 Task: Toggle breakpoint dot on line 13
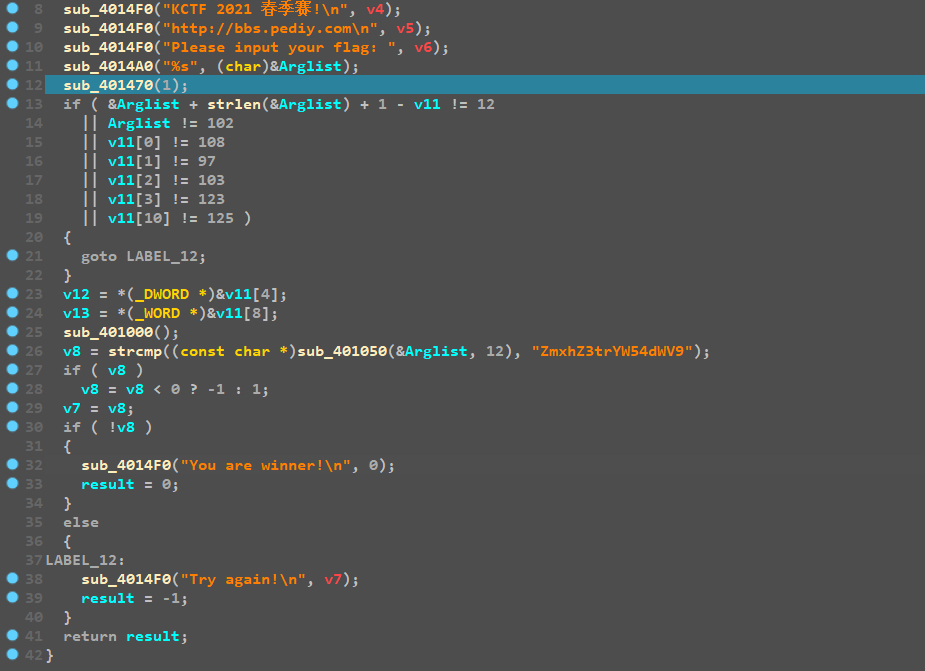pos(12,103)
